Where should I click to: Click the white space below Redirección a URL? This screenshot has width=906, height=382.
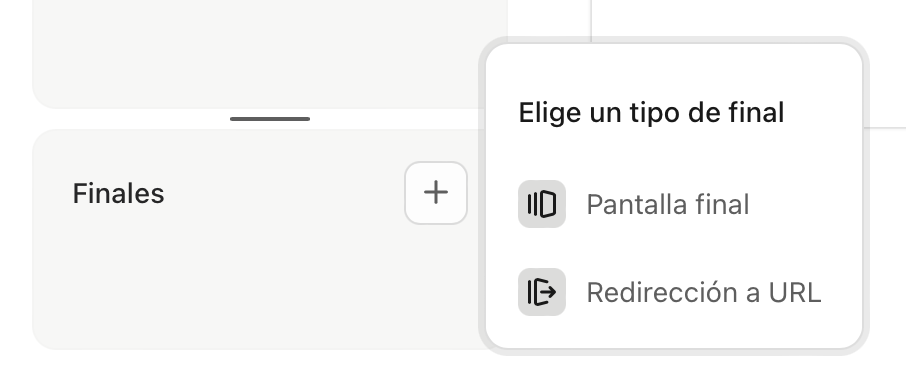coord(674,333)
